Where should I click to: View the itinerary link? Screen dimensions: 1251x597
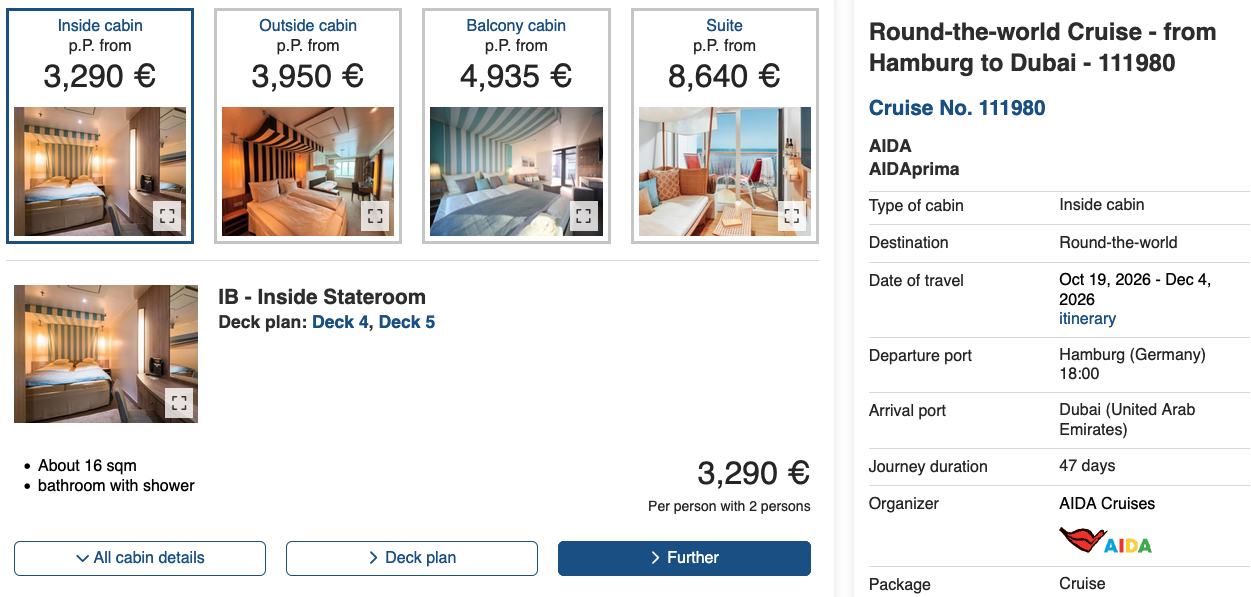(x=1087, y=319)
